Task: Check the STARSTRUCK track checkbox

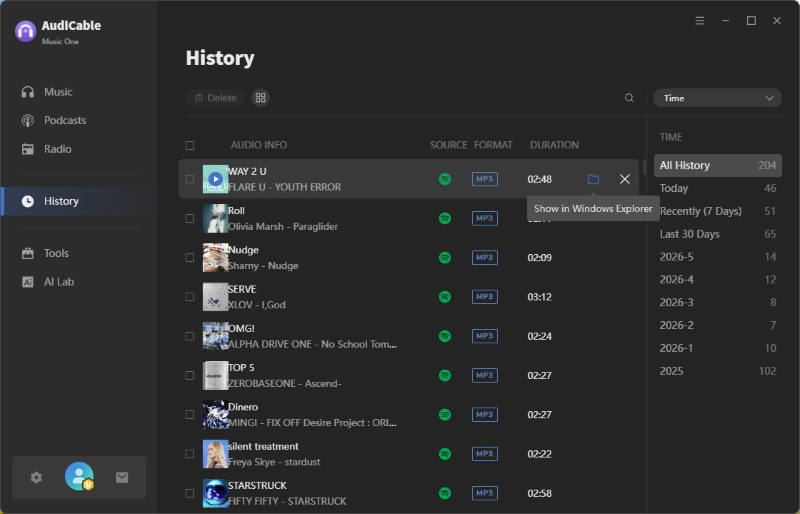Action: pyautogui.click(x=190, y=494)
